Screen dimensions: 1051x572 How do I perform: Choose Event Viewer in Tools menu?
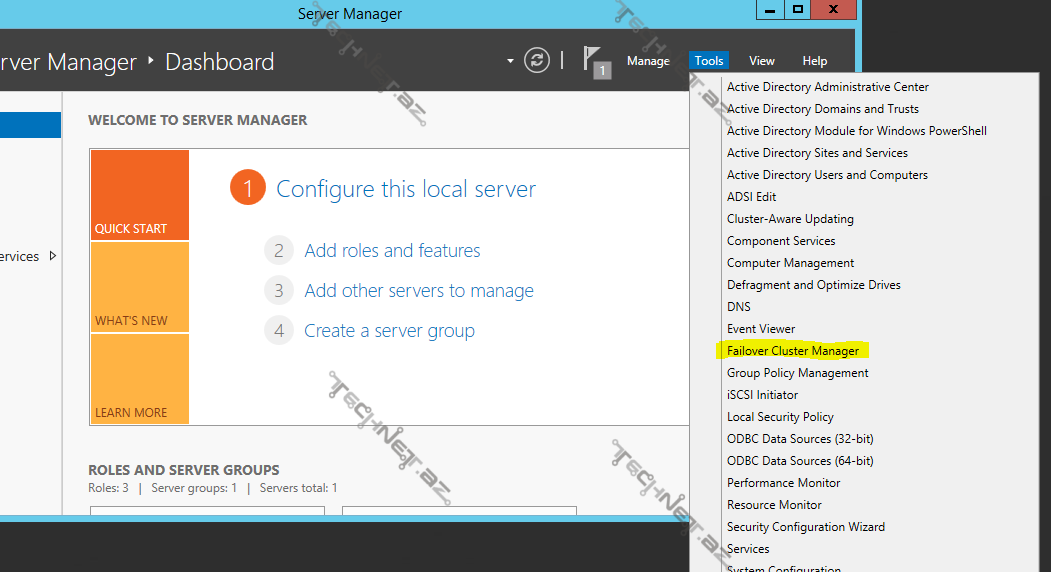pyautogui.click(x=761, y=329)
